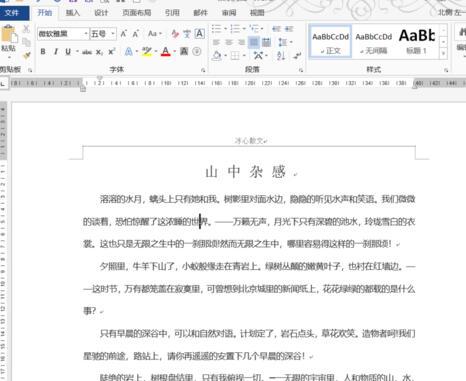466x381 pixels.
Task: Click the Paste clipboard icon
Action: 9,34
